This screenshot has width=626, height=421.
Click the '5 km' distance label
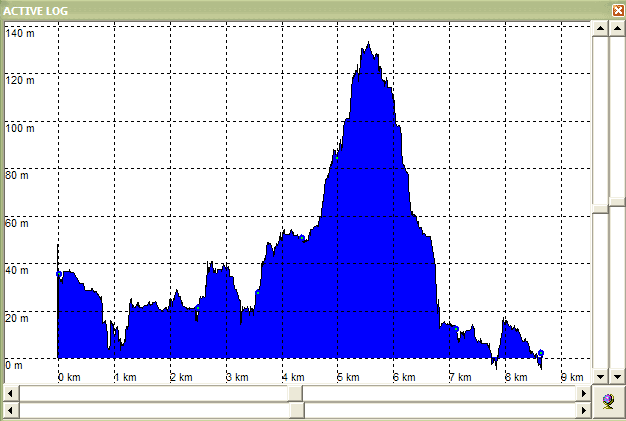tap(348, 378)
